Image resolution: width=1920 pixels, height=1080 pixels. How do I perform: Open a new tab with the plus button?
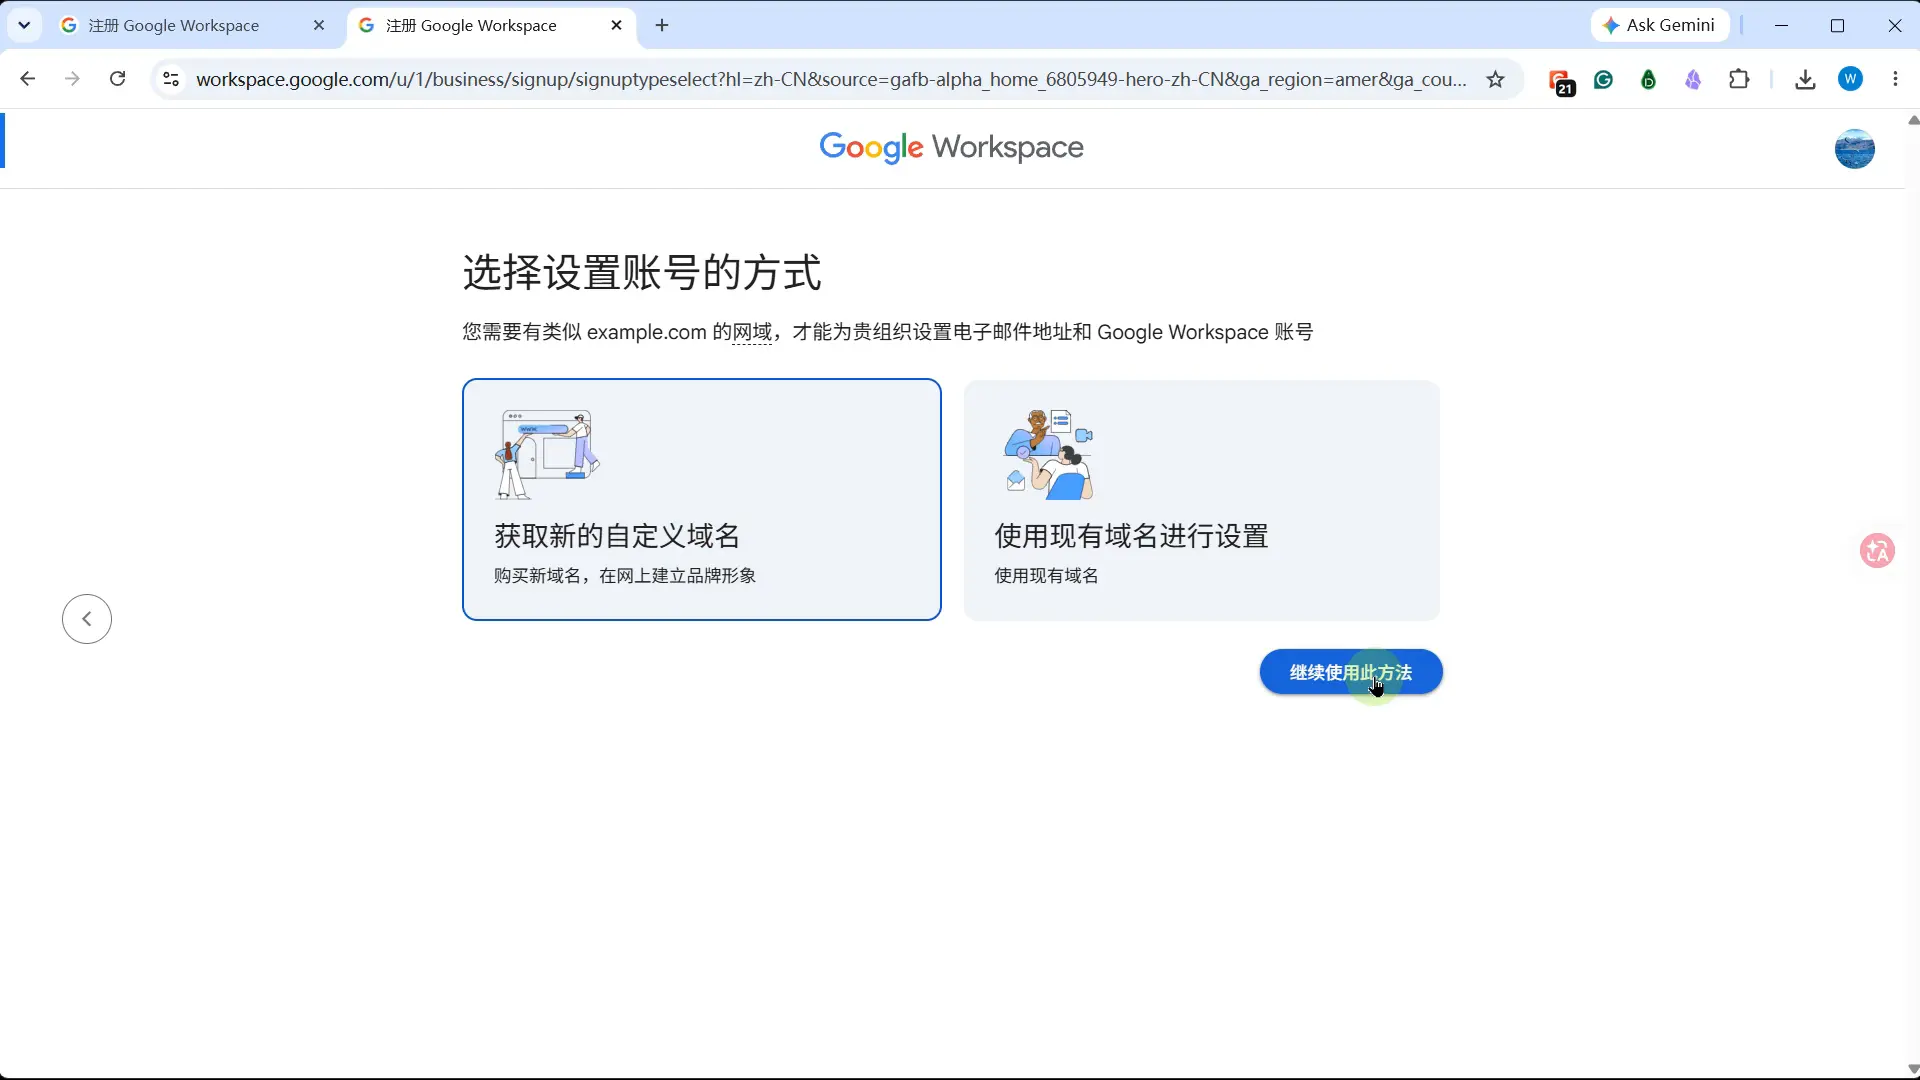click(x=662, y=25)
